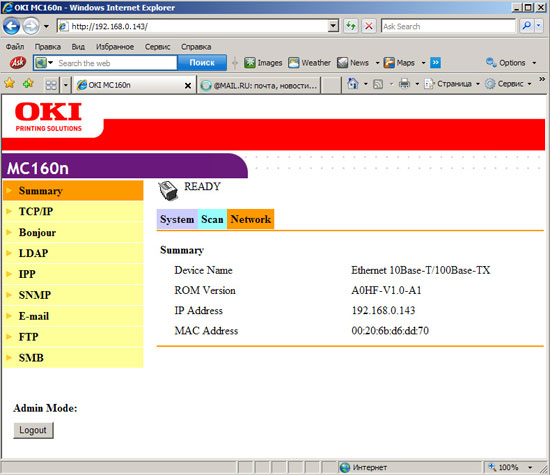Open Quick Tabs grid icon

click(x=51, y=85)
